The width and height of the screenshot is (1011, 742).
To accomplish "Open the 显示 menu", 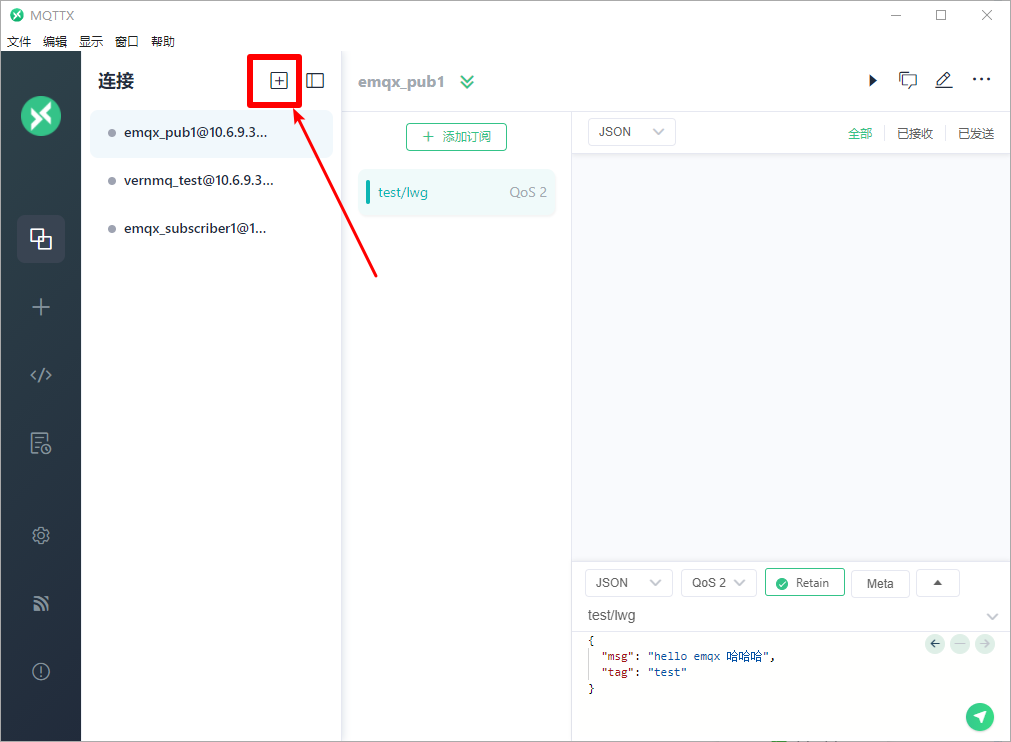I will 91,41.
